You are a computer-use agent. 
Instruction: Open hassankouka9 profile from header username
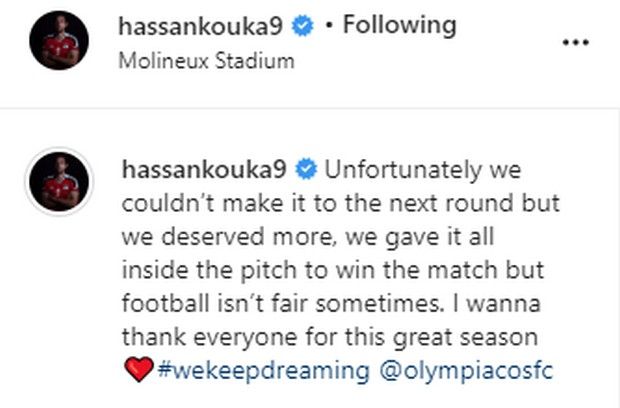click(x=206, y=26)
